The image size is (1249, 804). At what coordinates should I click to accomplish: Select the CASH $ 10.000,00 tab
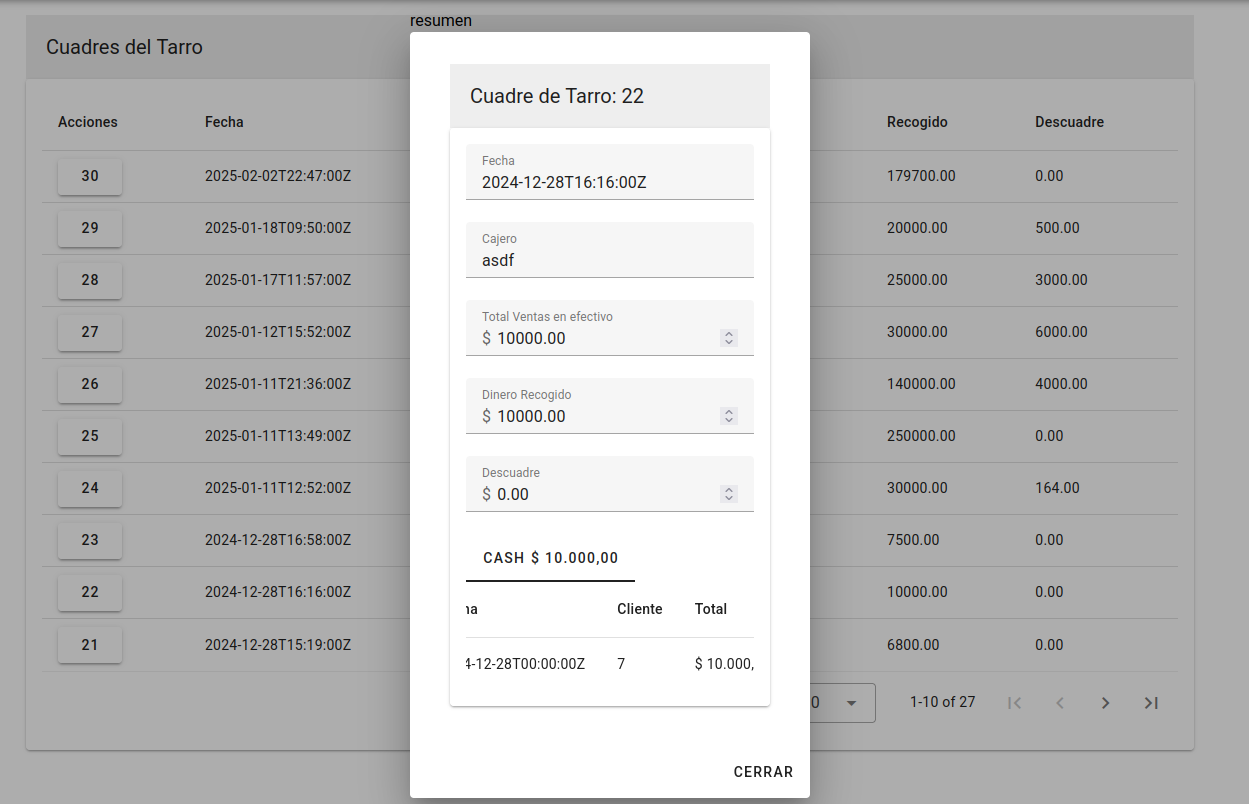pyautogui.click(x=550, y=558)
